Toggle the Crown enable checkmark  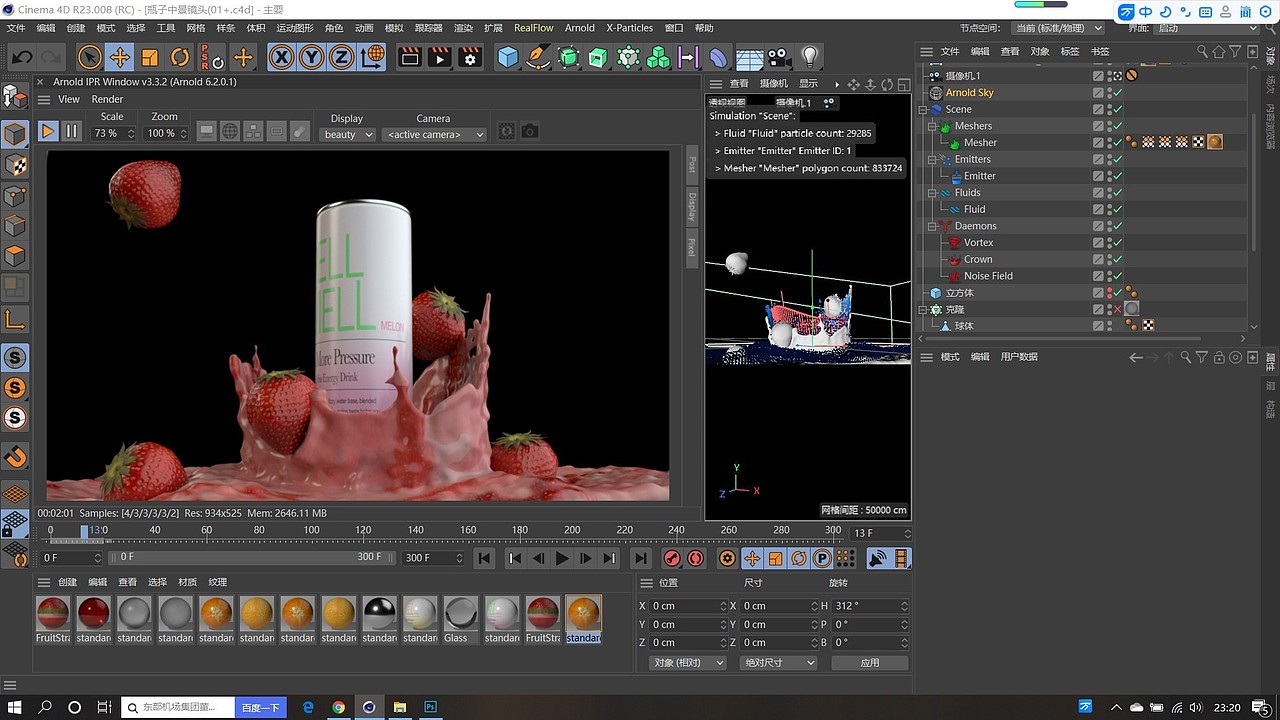[x=1119, y=259]
